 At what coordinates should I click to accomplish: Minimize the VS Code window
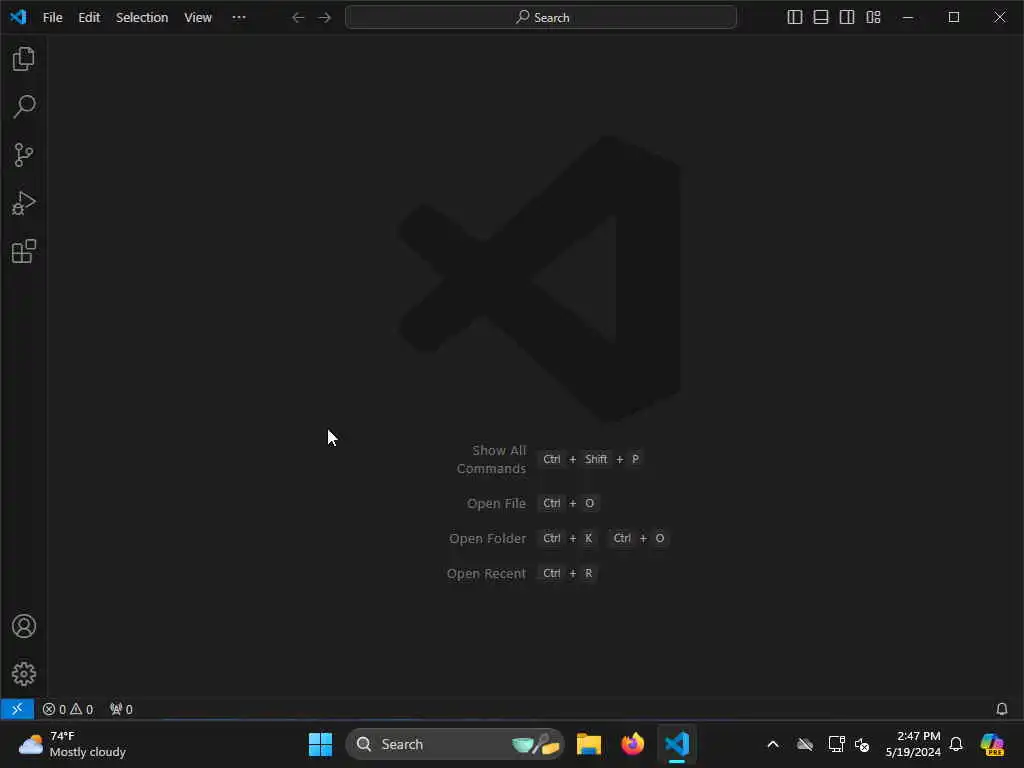[908, 18]
